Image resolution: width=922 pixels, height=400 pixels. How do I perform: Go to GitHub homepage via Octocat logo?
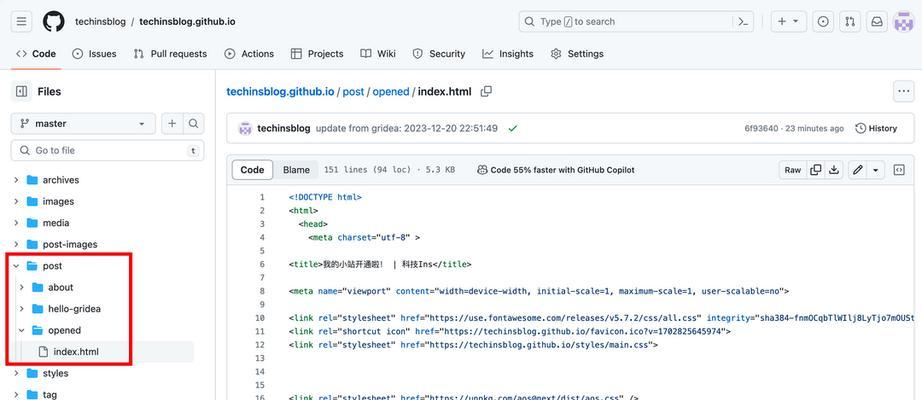tap(54, 22)
